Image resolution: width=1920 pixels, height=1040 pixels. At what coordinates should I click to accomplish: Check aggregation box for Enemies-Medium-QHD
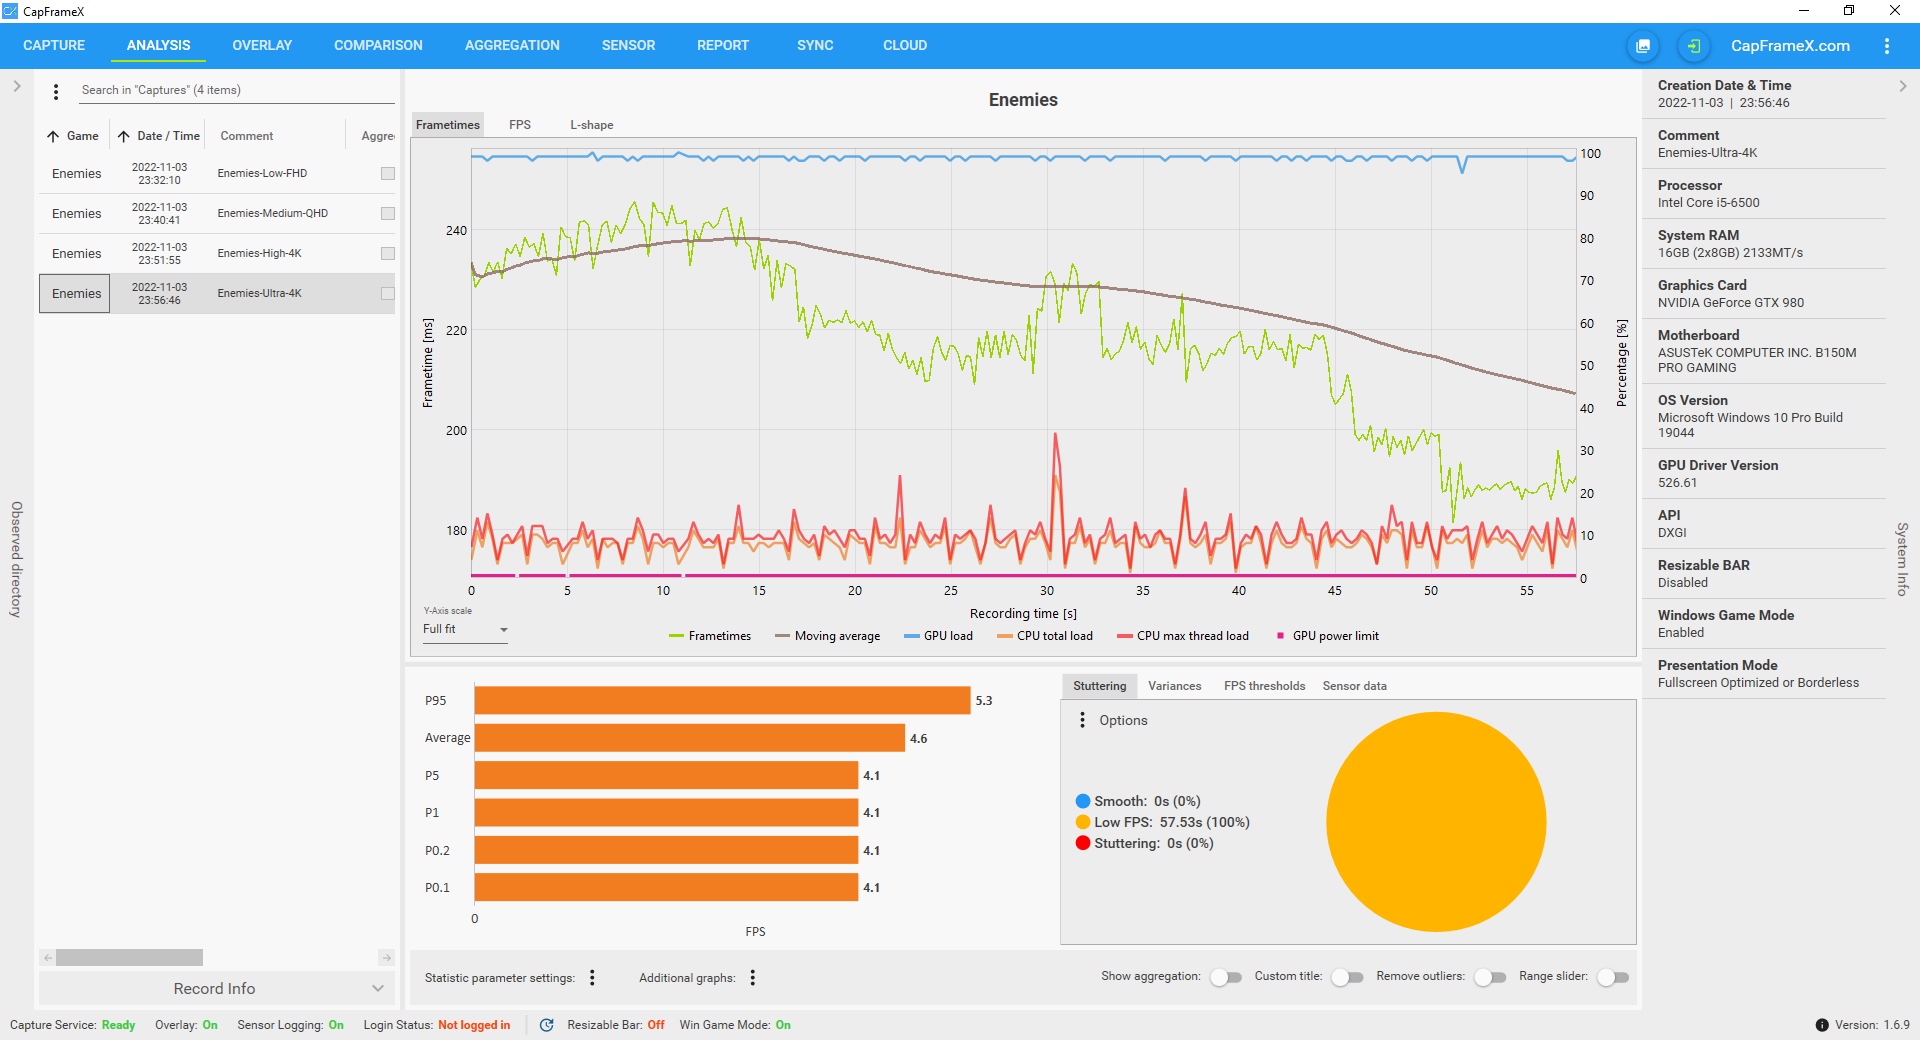[388, 214]
